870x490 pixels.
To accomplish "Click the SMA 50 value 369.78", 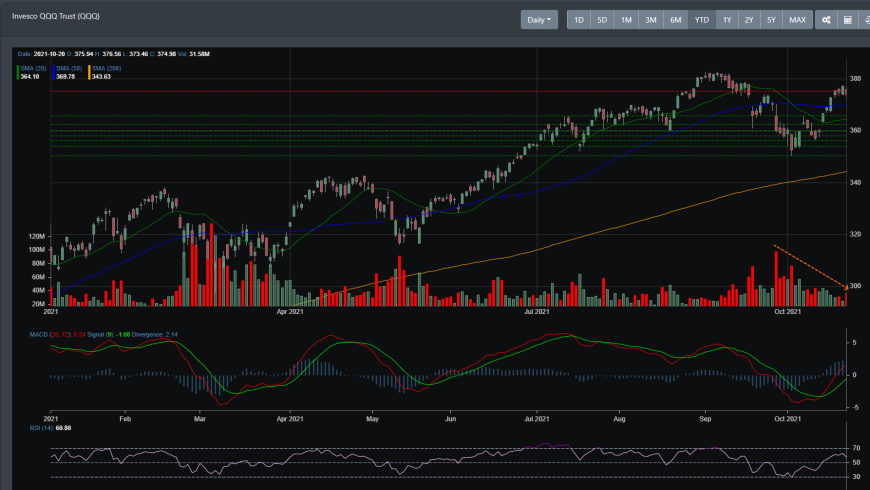I will 65,77.
